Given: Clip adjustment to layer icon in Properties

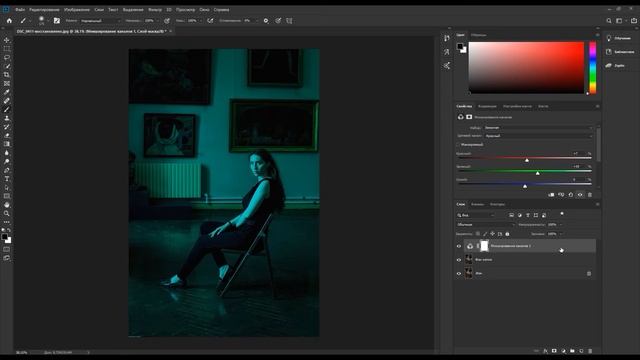Looking at the screenshot, I should pos(551,195).
